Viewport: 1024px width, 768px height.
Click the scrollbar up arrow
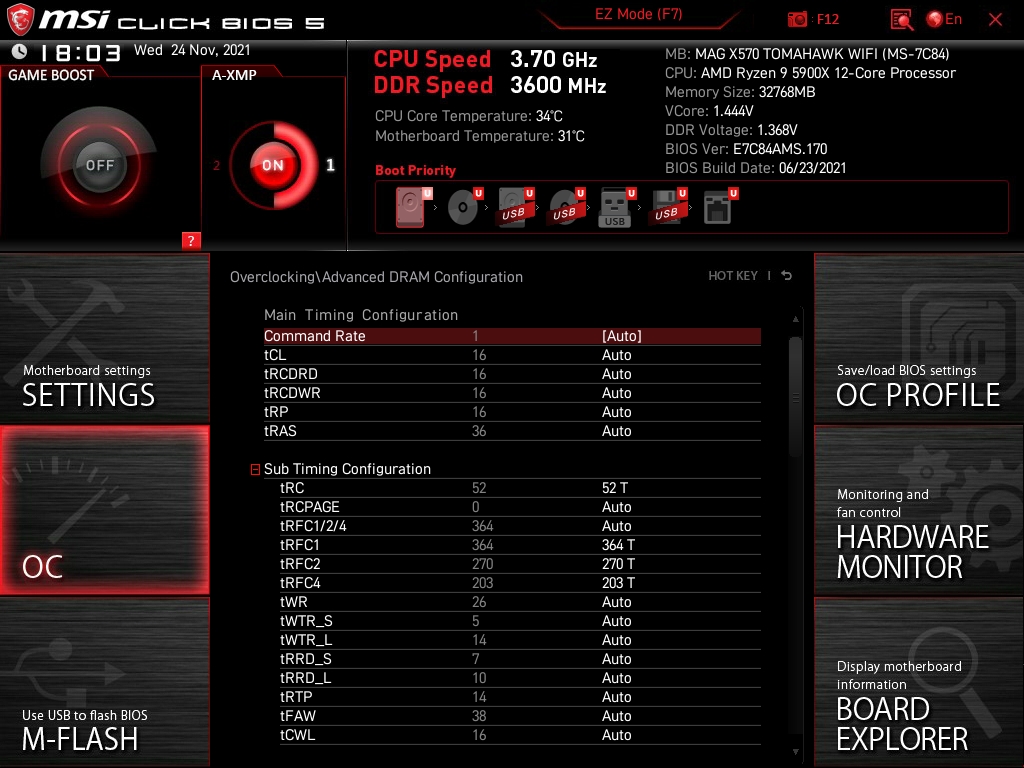(x=795, y=319)
